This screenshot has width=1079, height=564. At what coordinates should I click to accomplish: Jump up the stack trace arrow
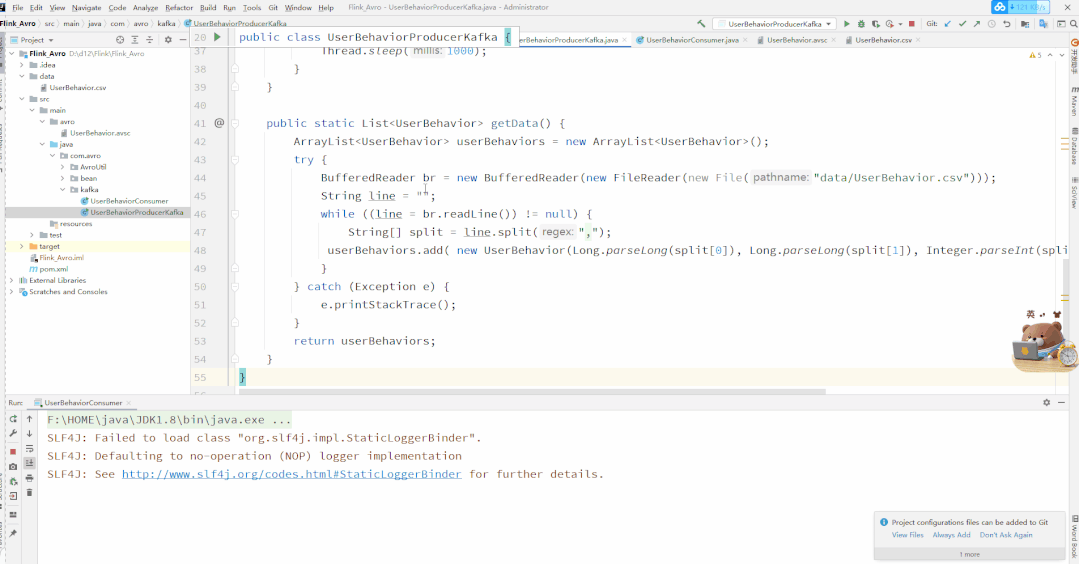pos(30,418)
